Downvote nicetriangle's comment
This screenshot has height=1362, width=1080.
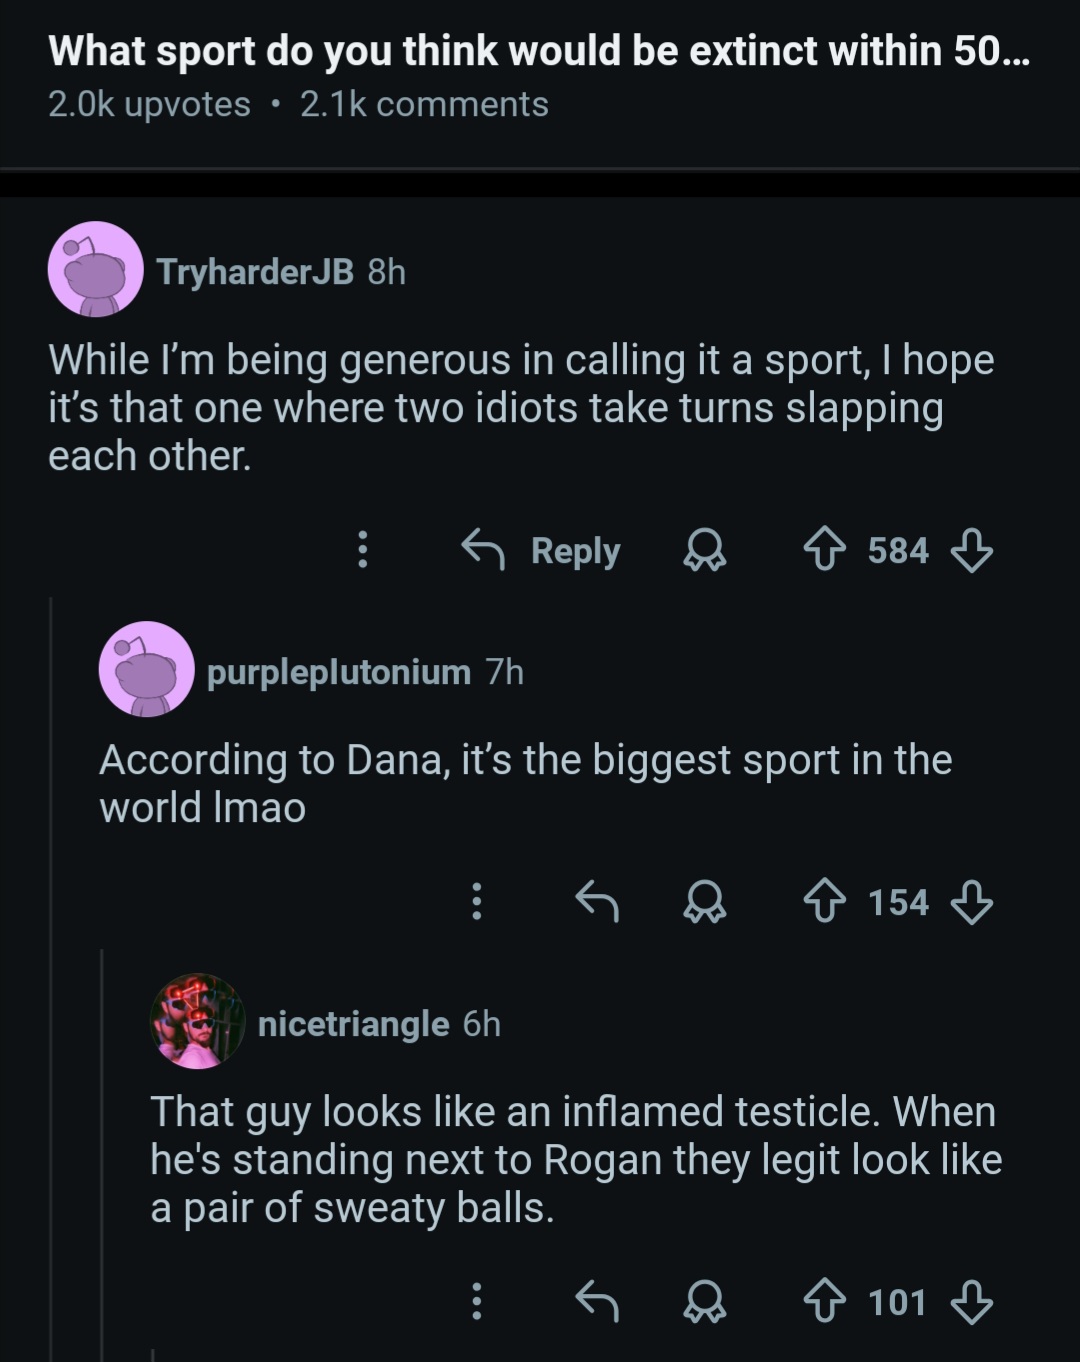(971, 1303)
